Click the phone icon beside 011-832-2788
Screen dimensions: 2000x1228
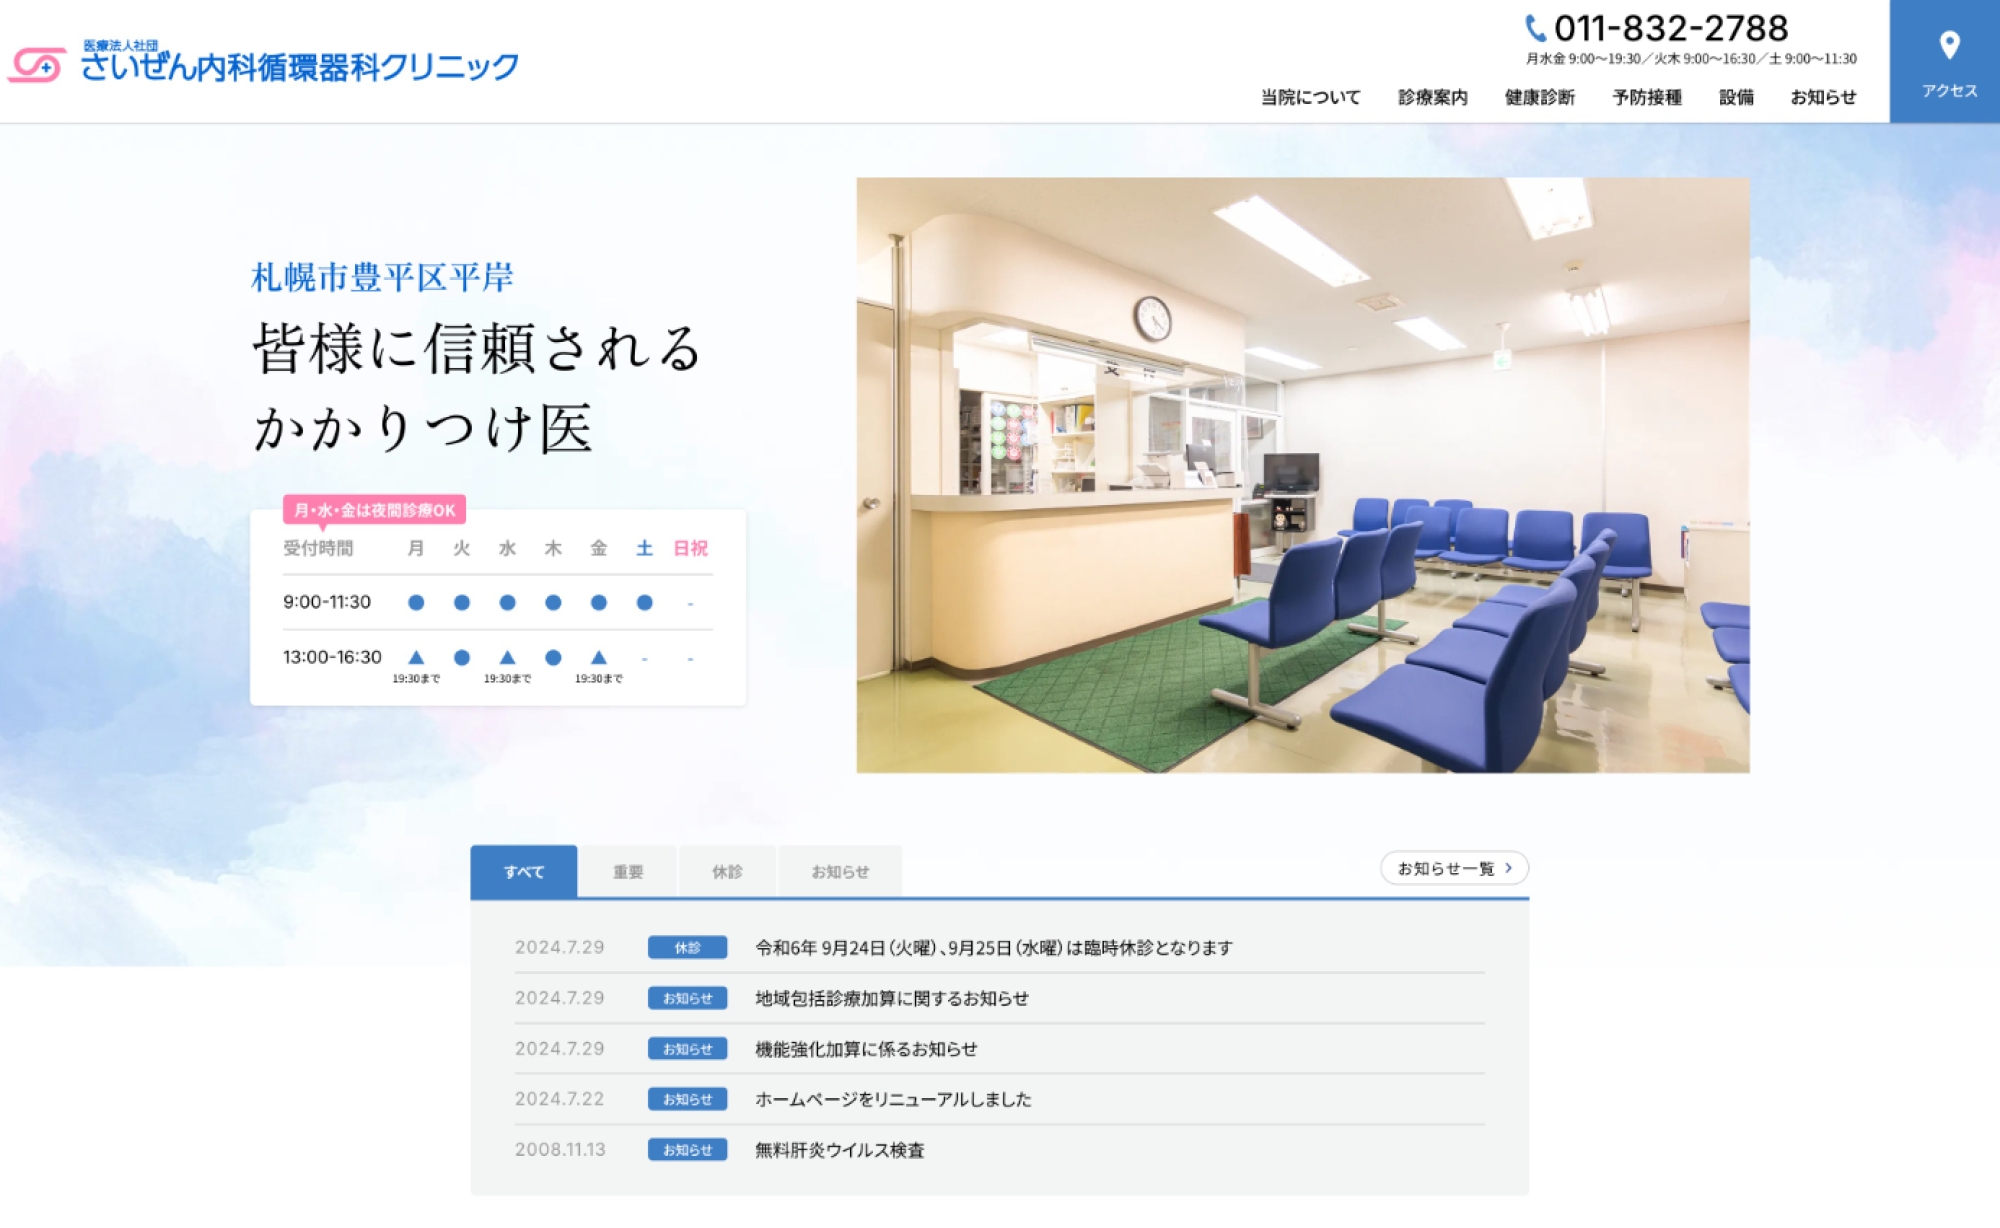pos(1535,28)
